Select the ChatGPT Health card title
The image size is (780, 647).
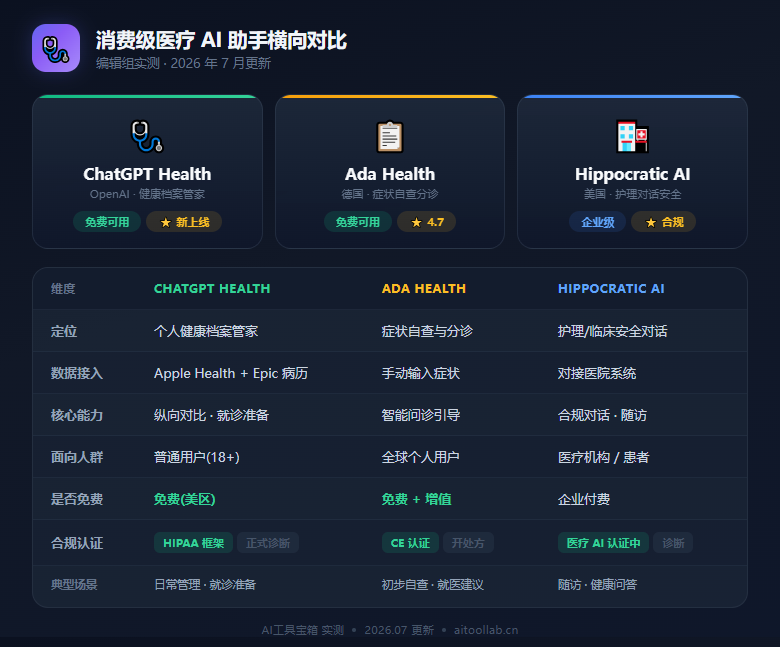(147, 174)
